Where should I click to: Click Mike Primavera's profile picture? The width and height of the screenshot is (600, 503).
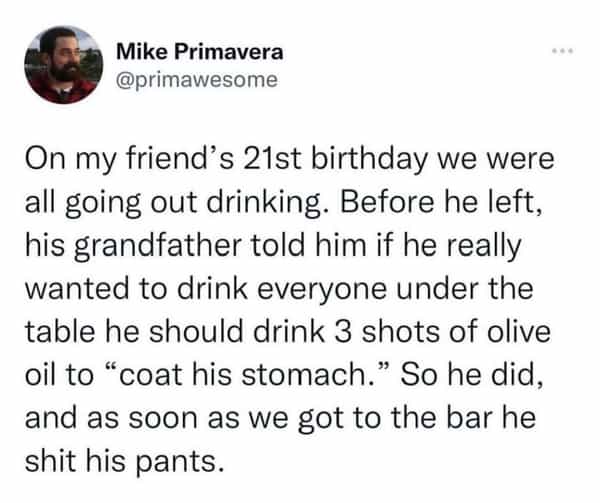pyautogui.click(x=62, y=64)
